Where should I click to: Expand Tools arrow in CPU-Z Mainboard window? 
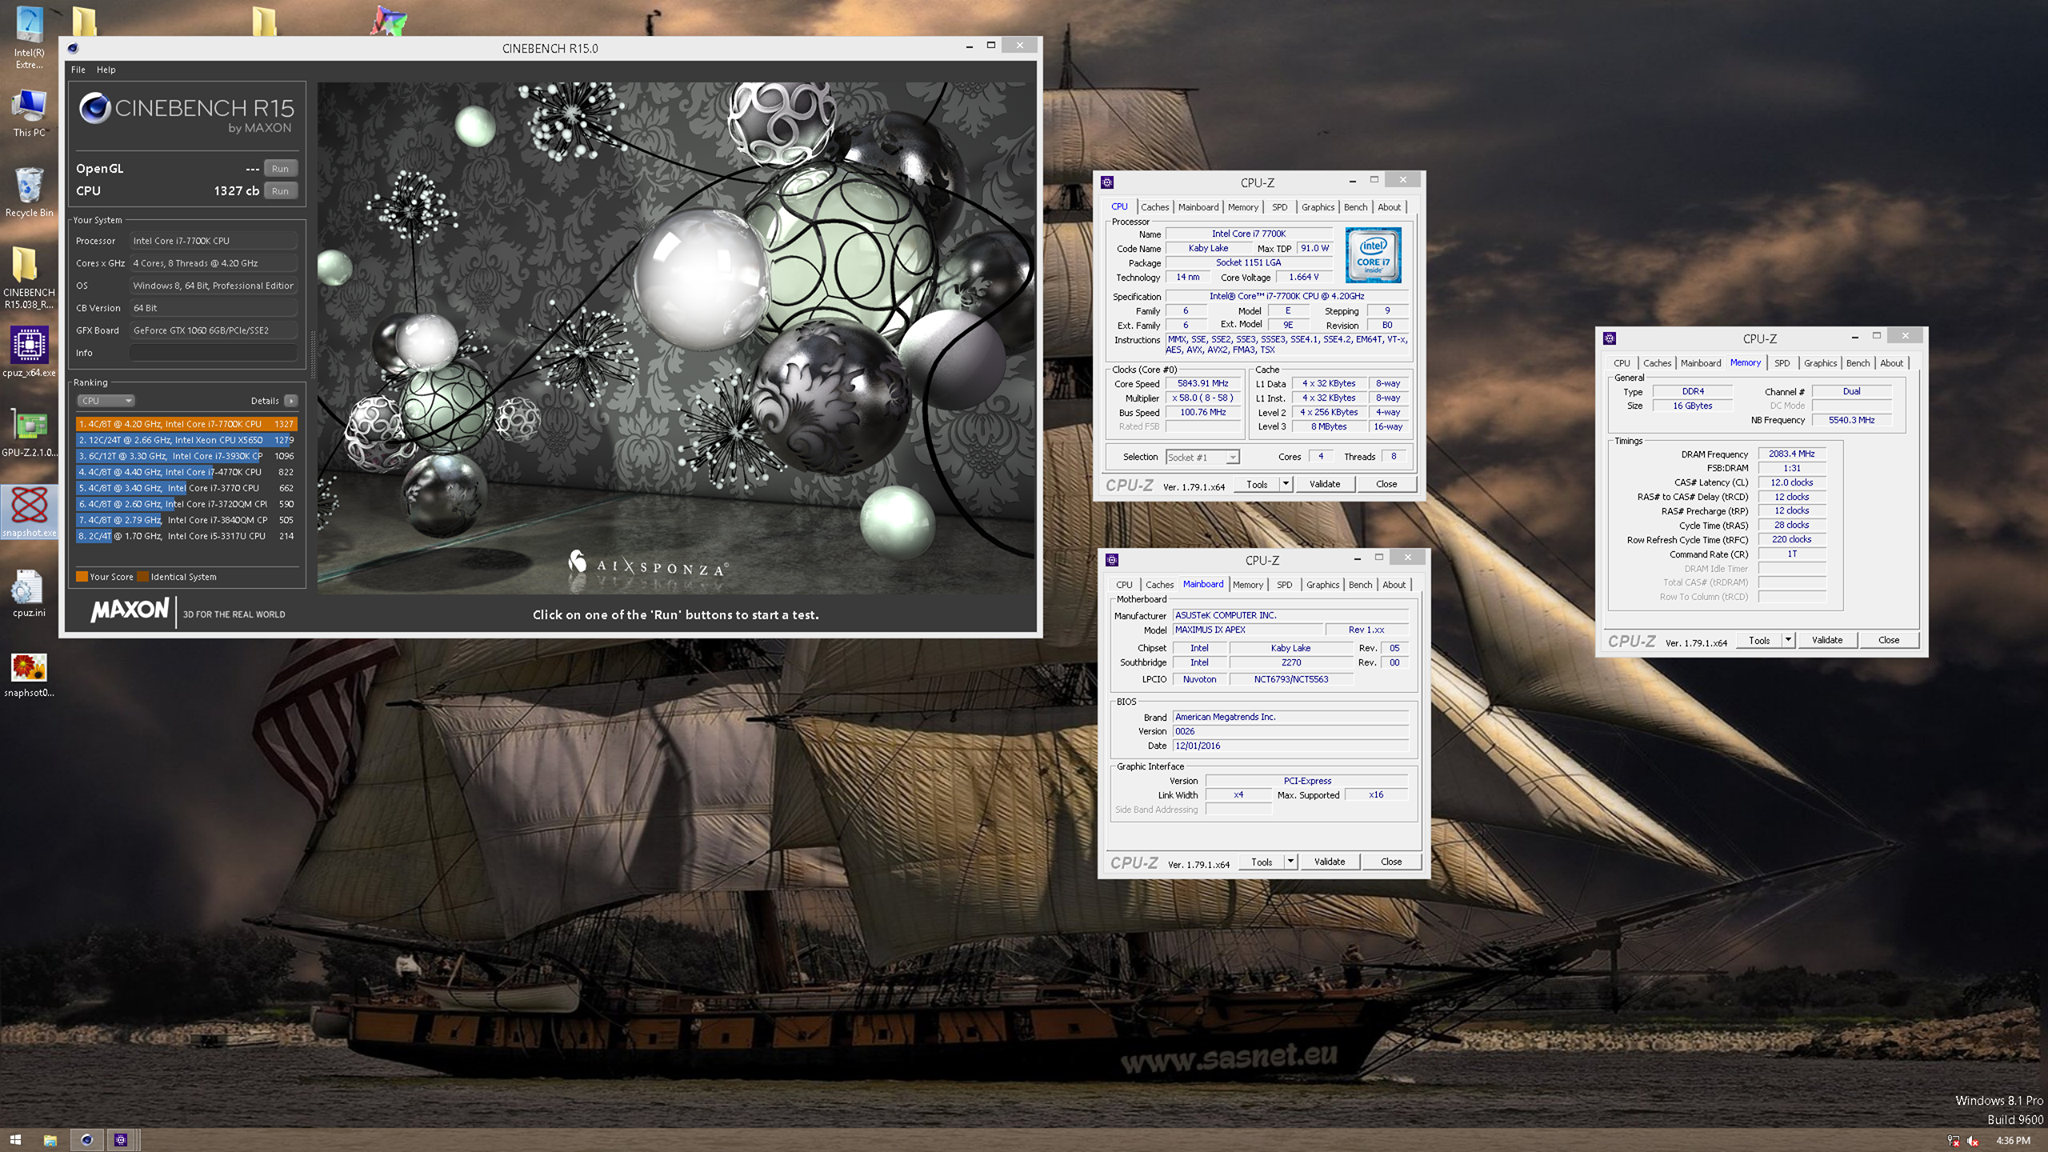tap(1291, 862)
